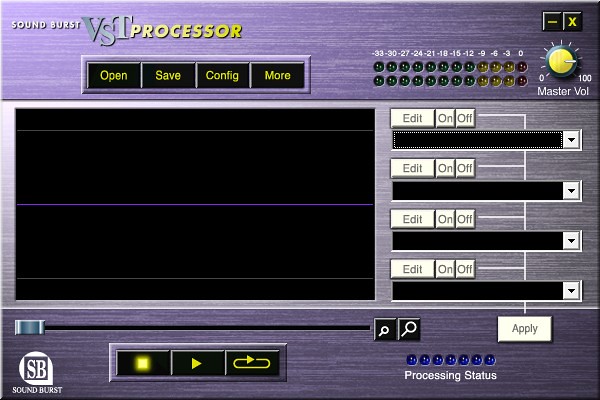
Task: Start playback with the Play button
Action: click(197, 363)
